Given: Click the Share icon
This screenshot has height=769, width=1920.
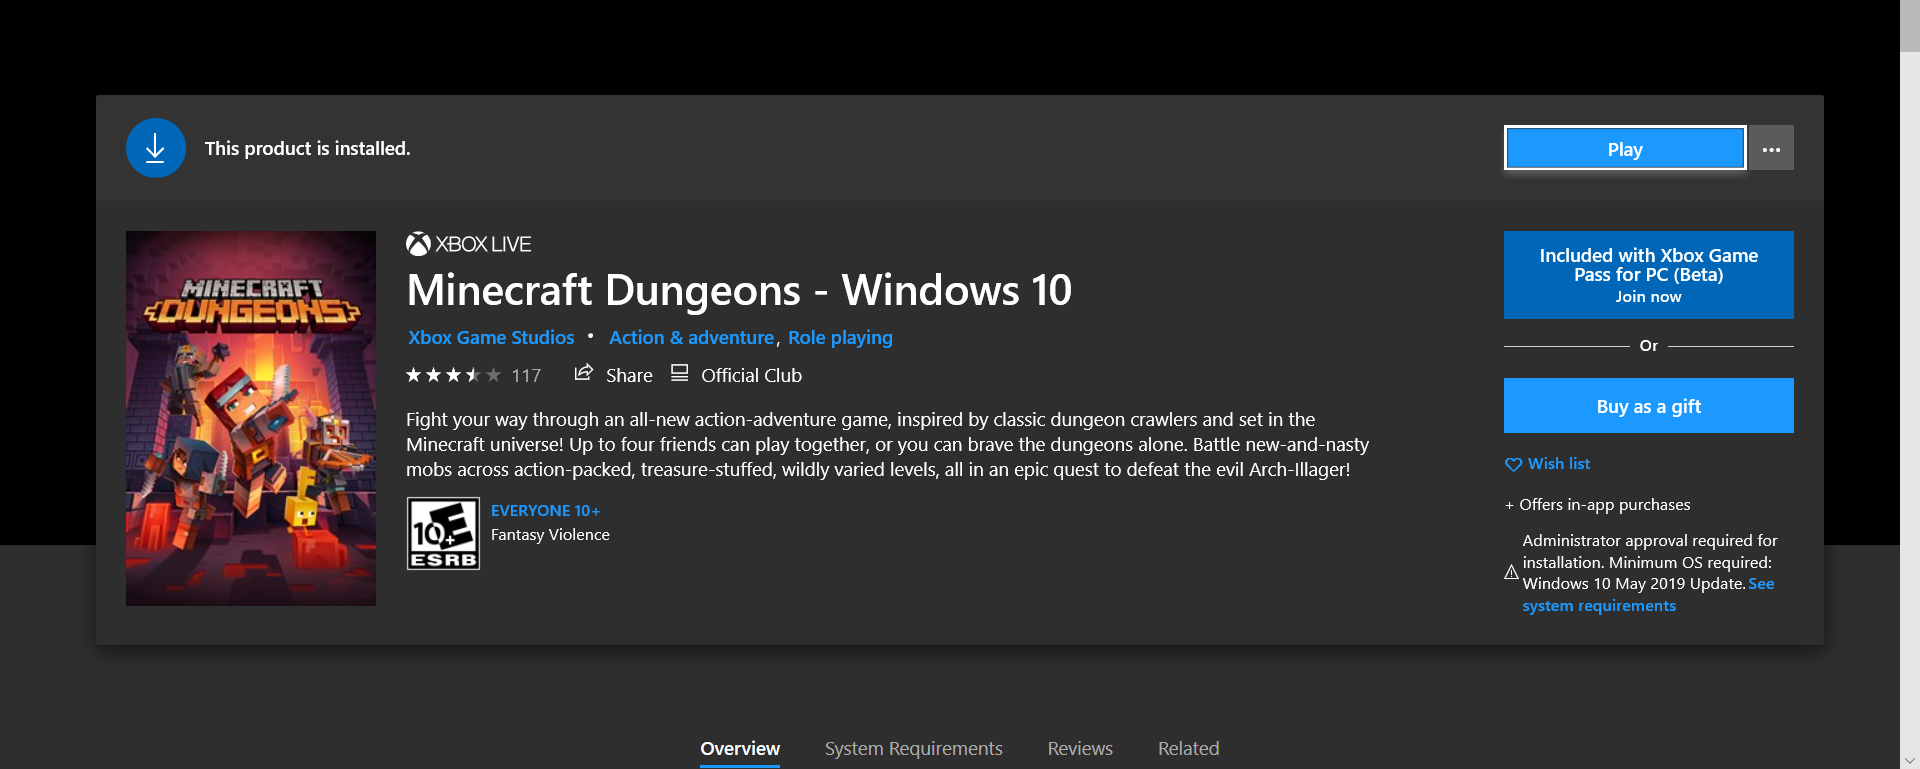Looking at the screenshot, I should point(583,373).
